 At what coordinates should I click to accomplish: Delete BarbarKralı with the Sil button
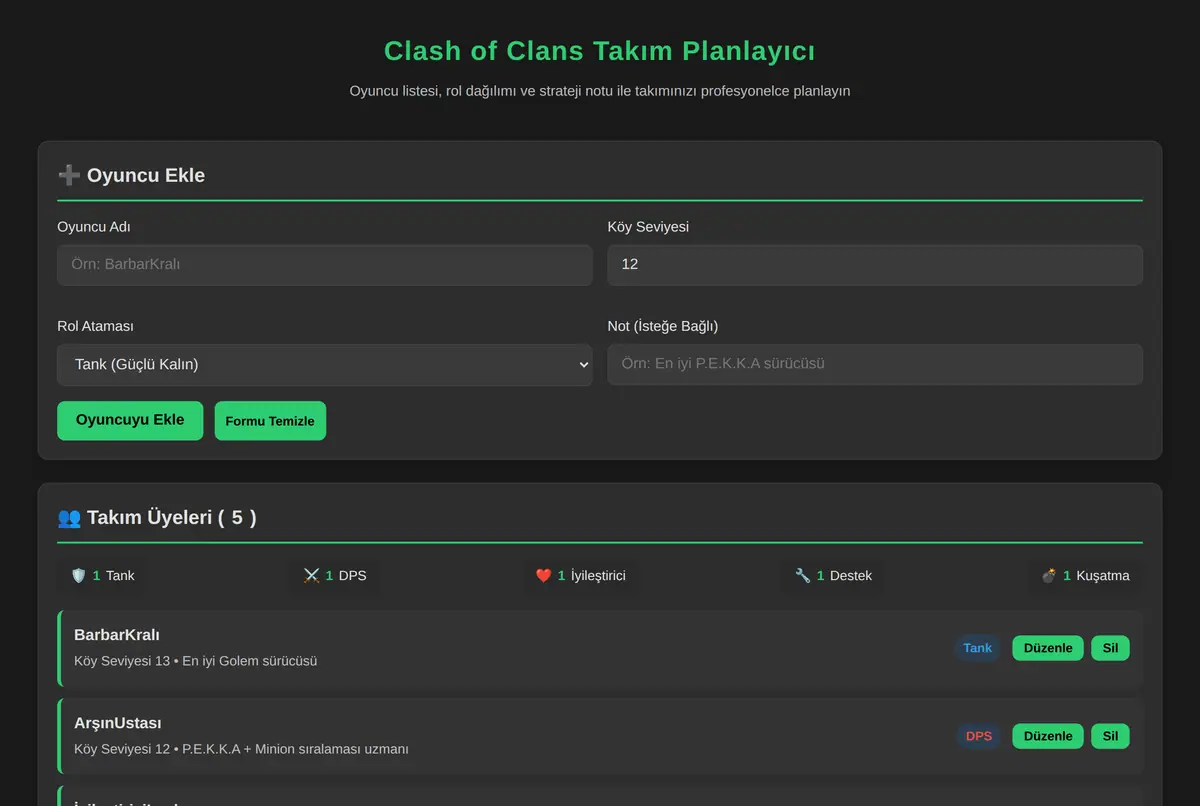[x=1110, y=648]
